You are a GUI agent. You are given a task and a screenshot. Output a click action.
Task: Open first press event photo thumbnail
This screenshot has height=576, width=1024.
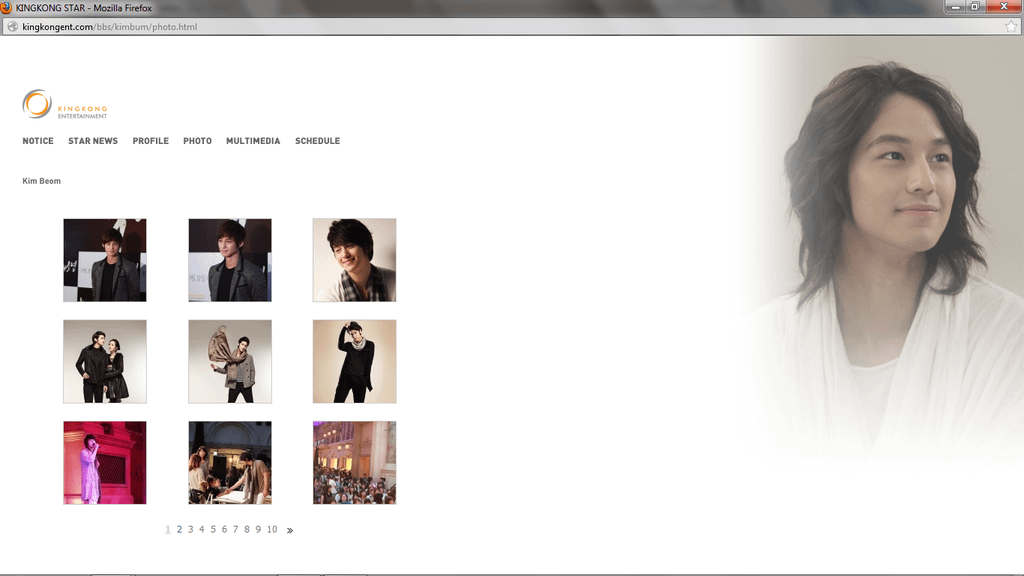pos(104,260)
